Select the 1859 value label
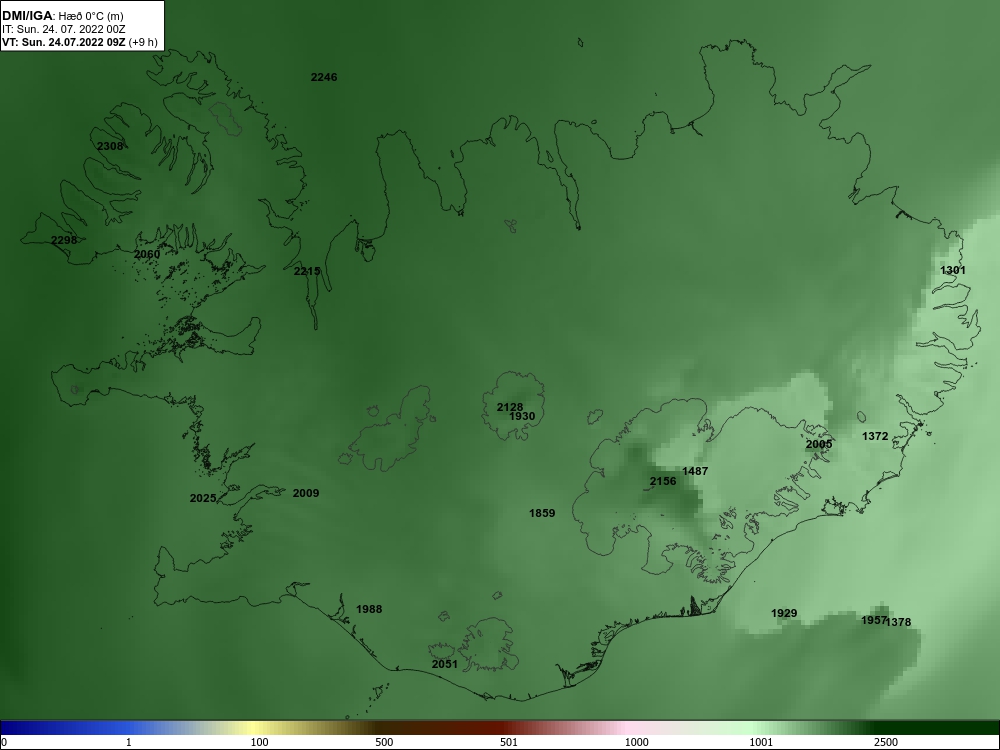This screenshot has height=750, width=1000. (542, 513)
